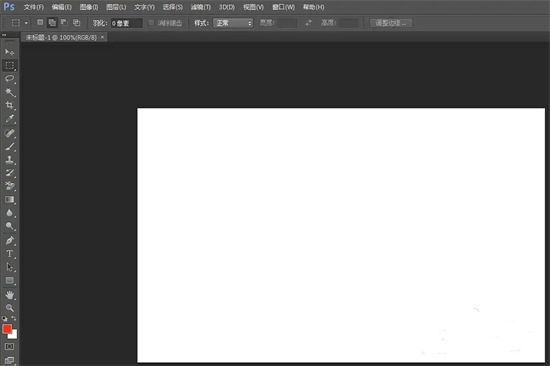550x366 pixels.
Task: Select the Hand tool
Action: pos(9,295)
